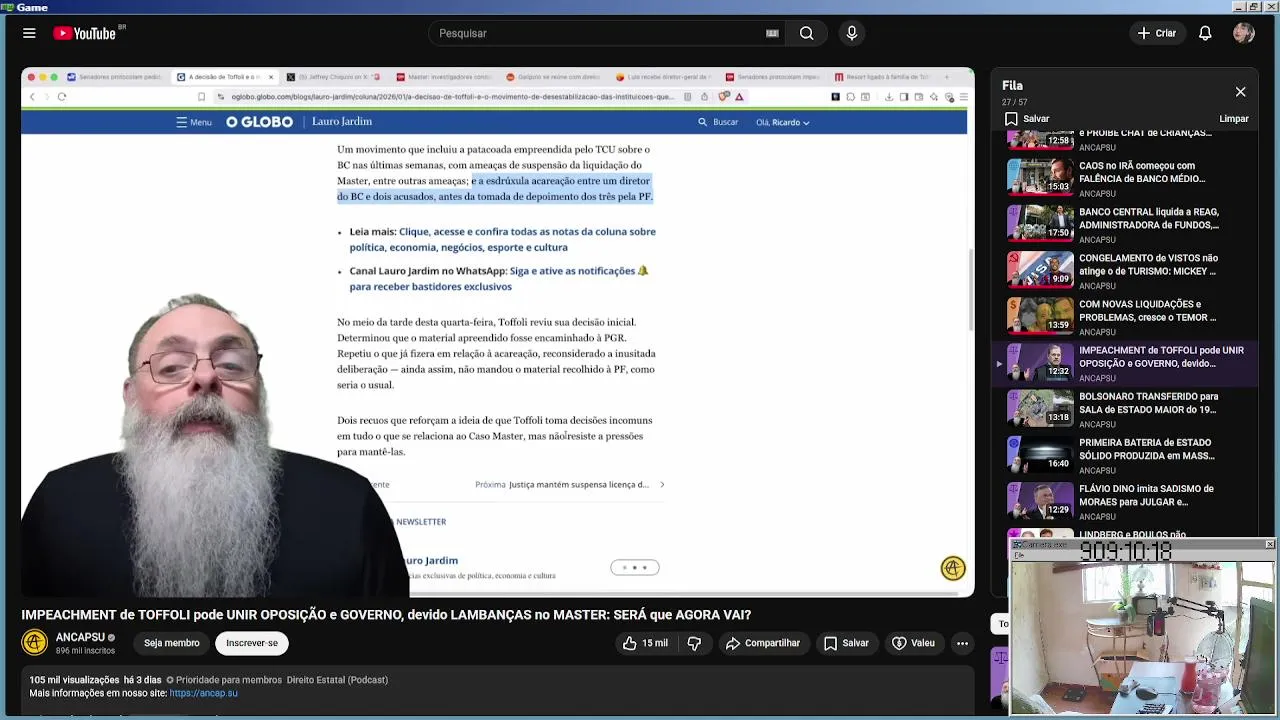This screenshot has height=720, width=1280.
Task: Click the carousel dots indicator in page
Action: tap(635, 568)
